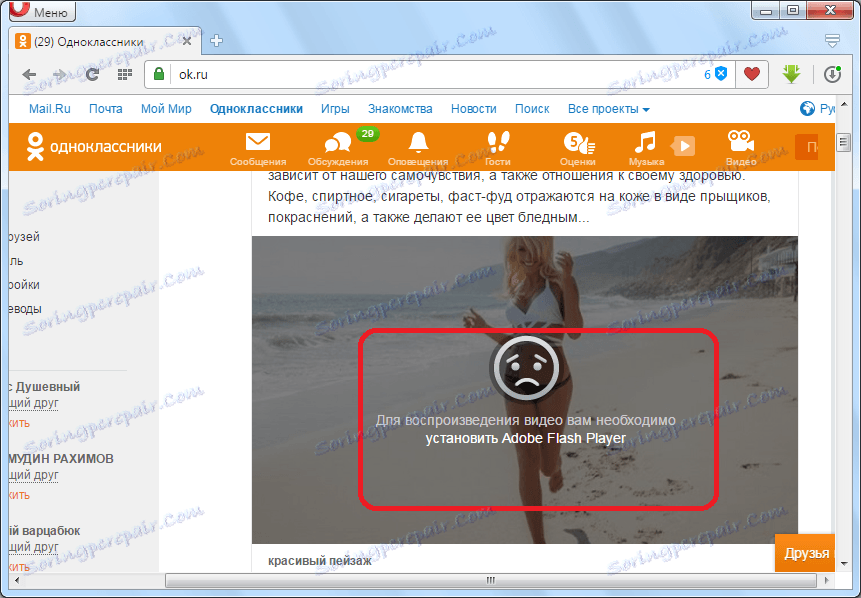Open the Душевный friend name
The width and height of the screenshot is (861, 598).
pos(45,387)
